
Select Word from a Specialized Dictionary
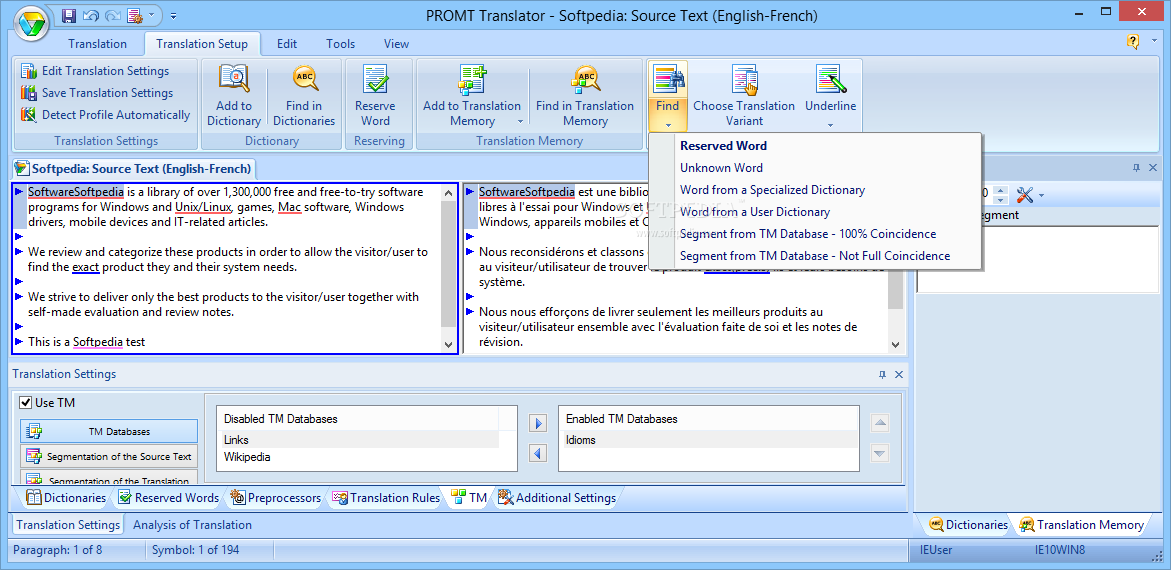(x=814, y=190)
